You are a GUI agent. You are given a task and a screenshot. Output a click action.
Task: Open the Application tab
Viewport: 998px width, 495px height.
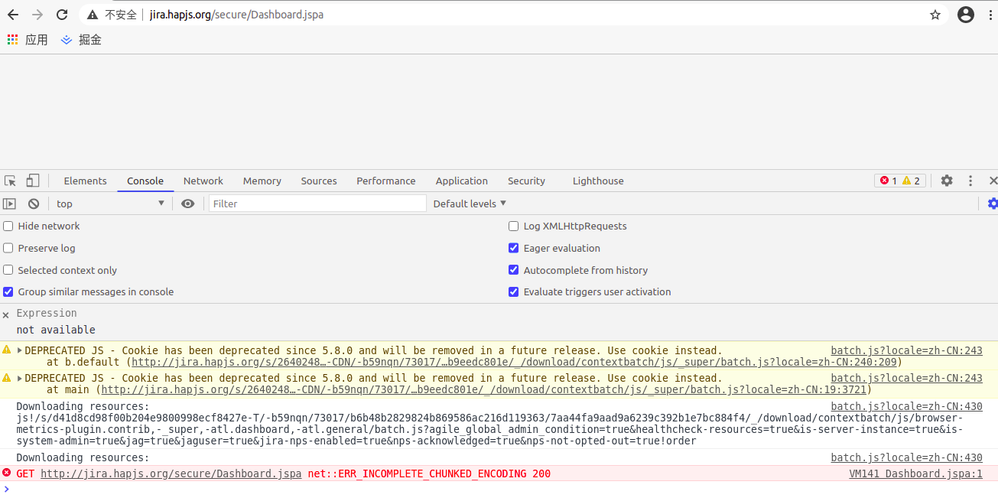(x=461, y=181)
